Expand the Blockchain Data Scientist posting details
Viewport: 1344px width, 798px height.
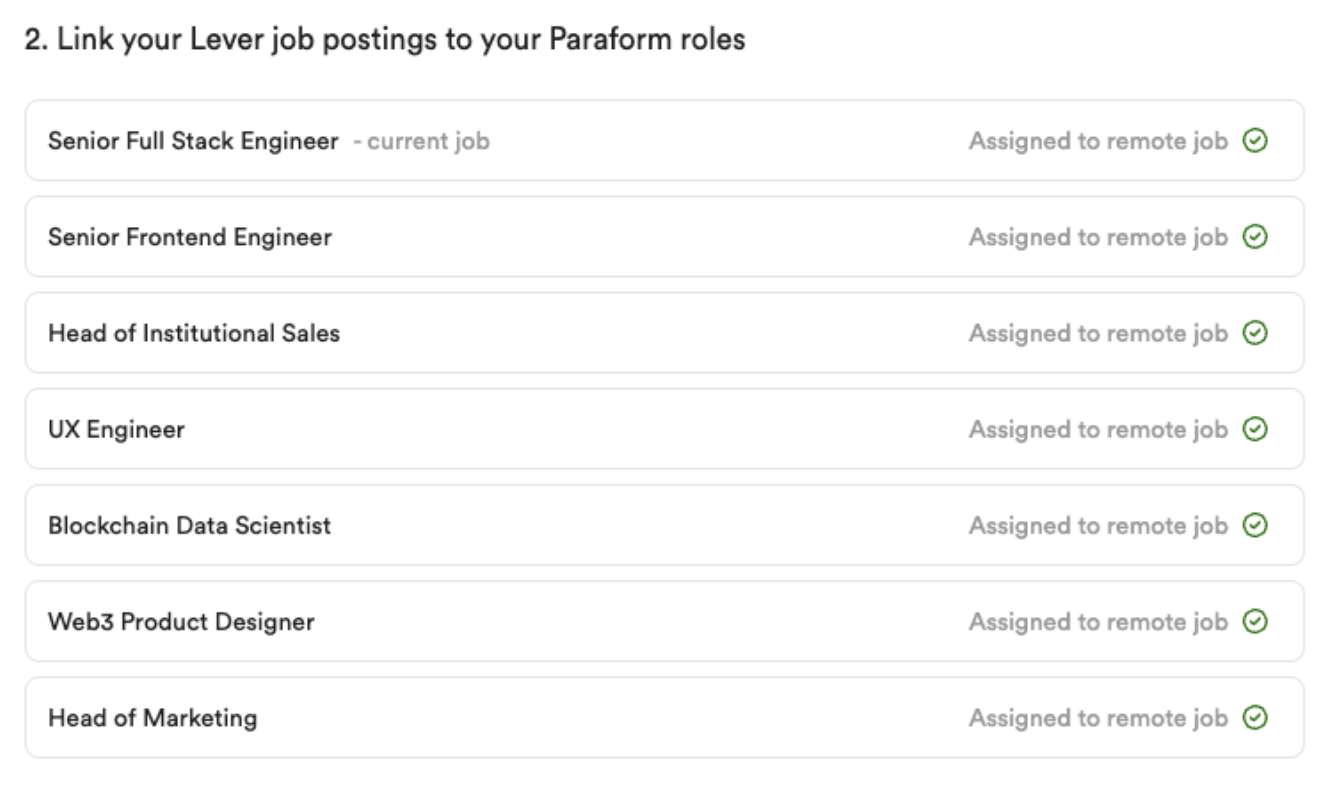pos(670,525)
